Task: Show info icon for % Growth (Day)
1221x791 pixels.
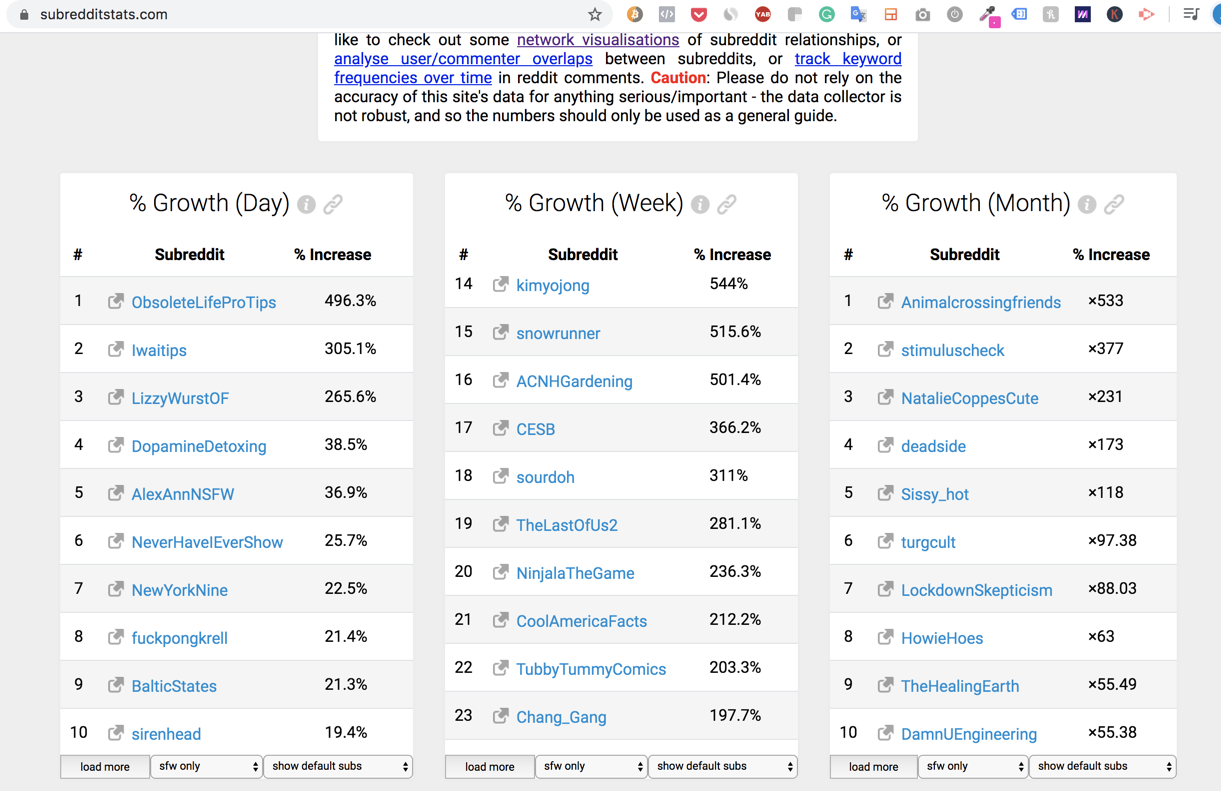Action: coord(307,204)
